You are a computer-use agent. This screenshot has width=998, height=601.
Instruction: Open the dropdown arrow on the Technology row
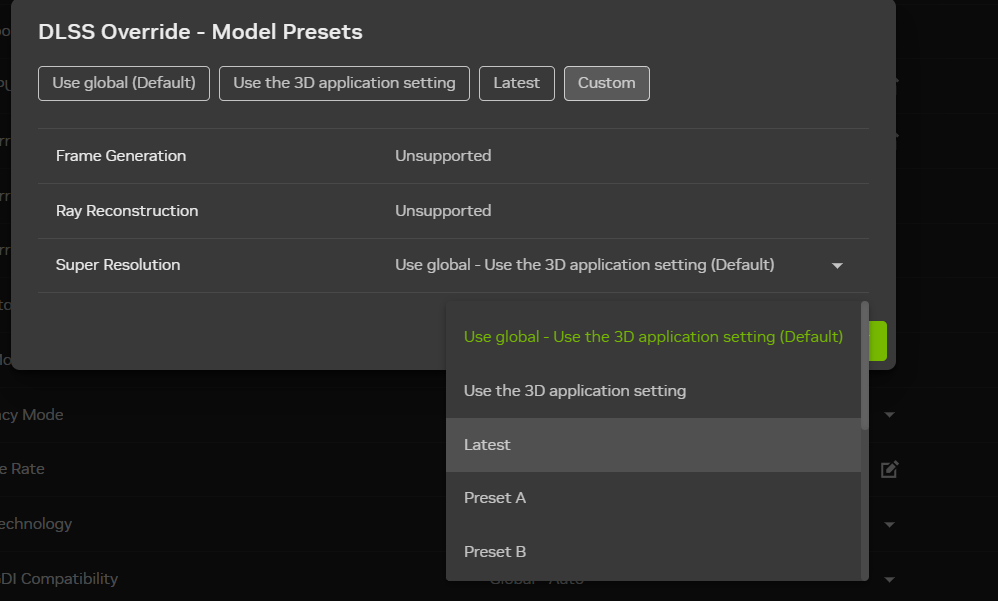coord(889,523)
